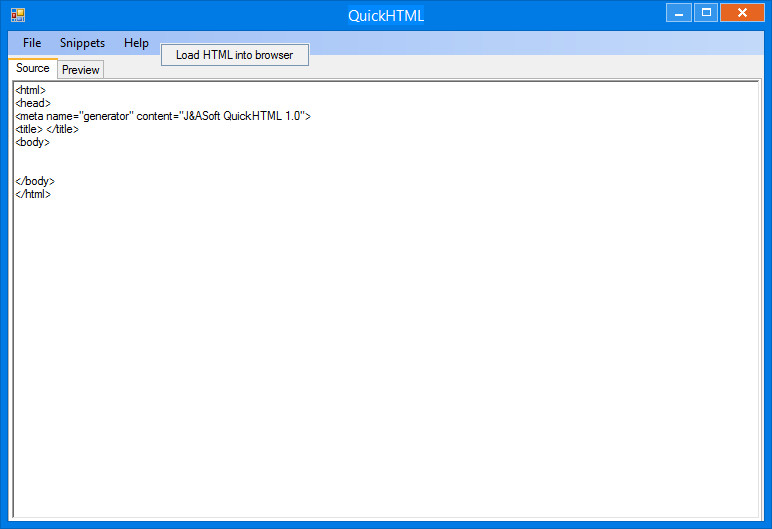Click the QuickHTML app icon in title bar
Screen dimensions: 772x529
pos(18,15)
